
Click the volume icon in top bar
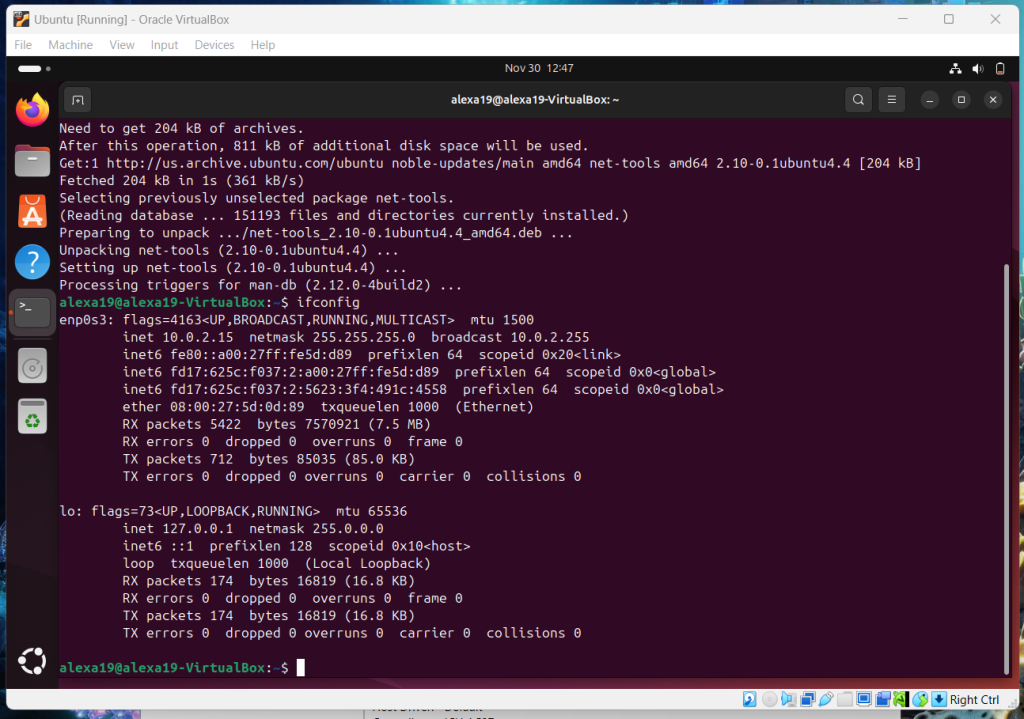(x=978, y=69)
